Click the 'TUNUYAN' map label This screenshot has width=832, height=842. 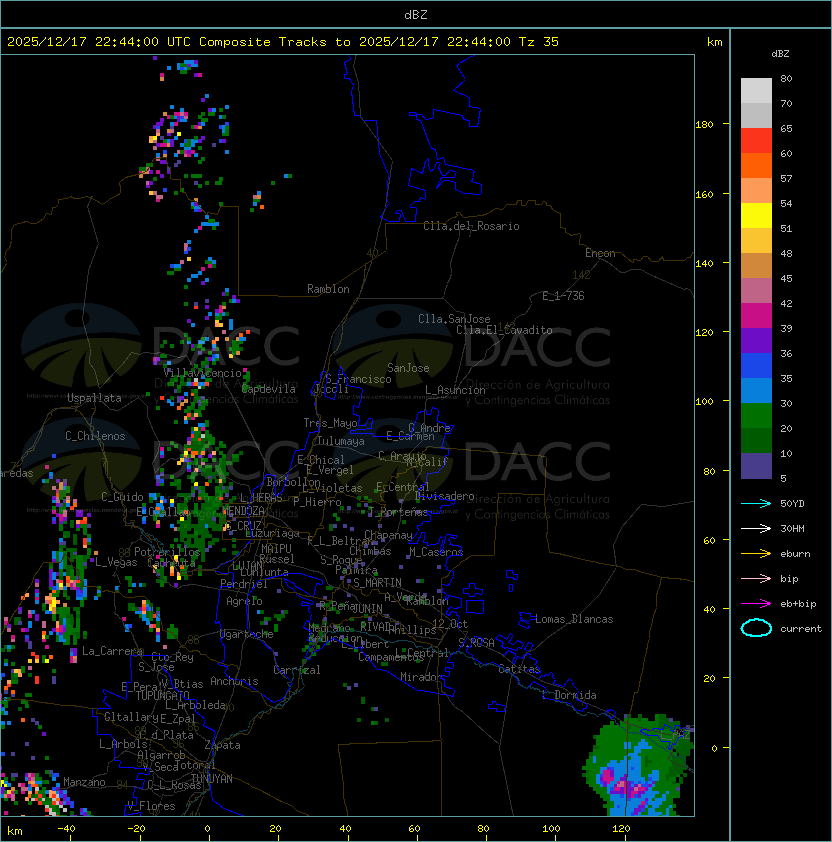(212, 779)
